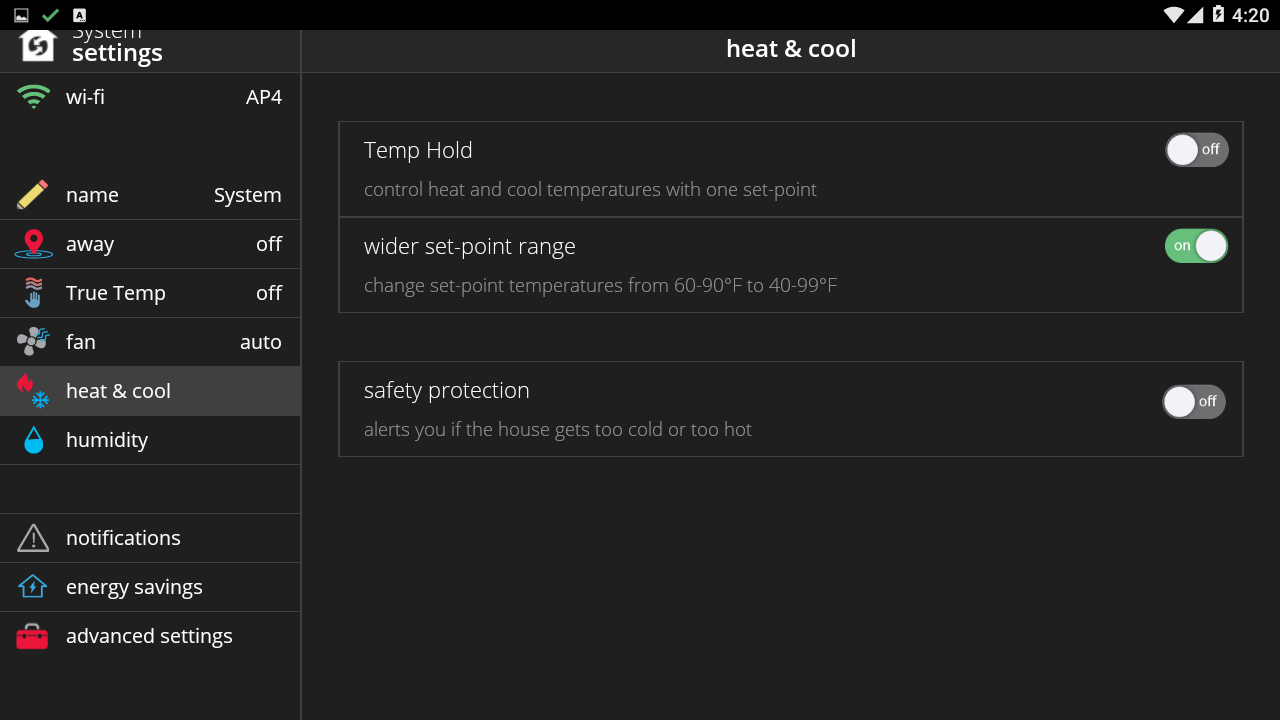Open the humidity settings menu item

pyautogui.click(x=150, y=440)
